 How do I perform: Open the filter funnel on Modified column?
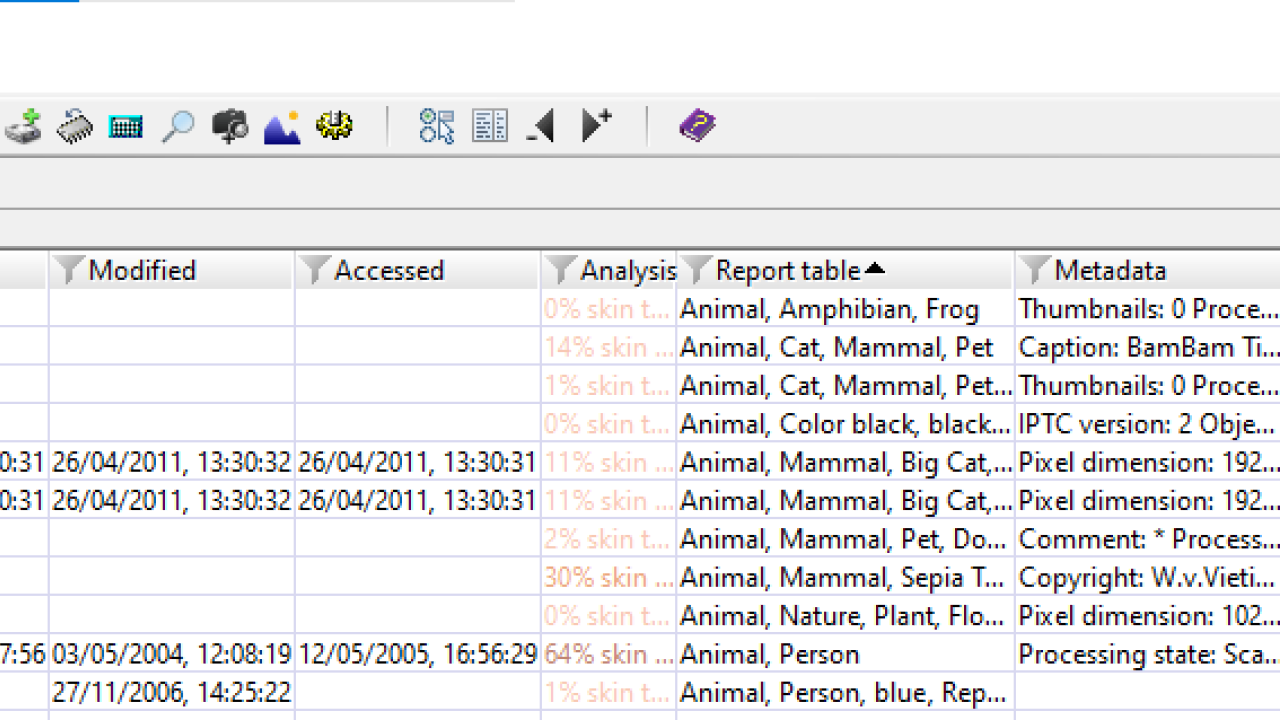coord(68,271)
